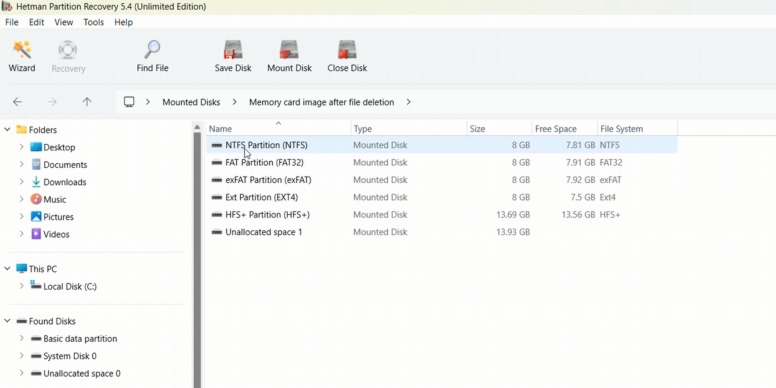The width and height of the screenshot is (776, 388).
Task: Click the Ext Partition disk icon
Action: tap(216, 197)
